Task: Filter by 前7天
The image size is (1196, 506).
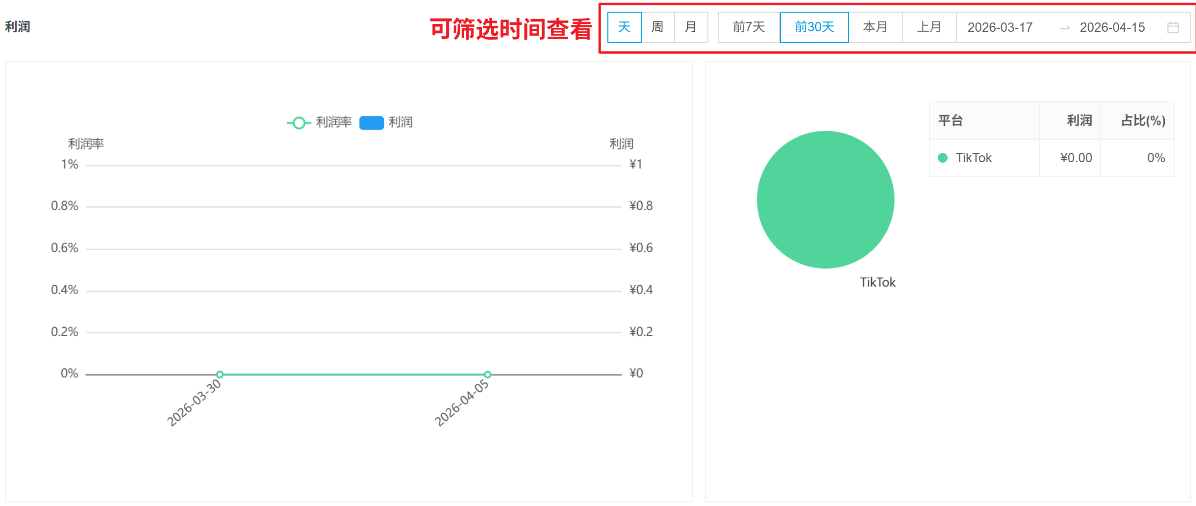Action: click(748, 27)
